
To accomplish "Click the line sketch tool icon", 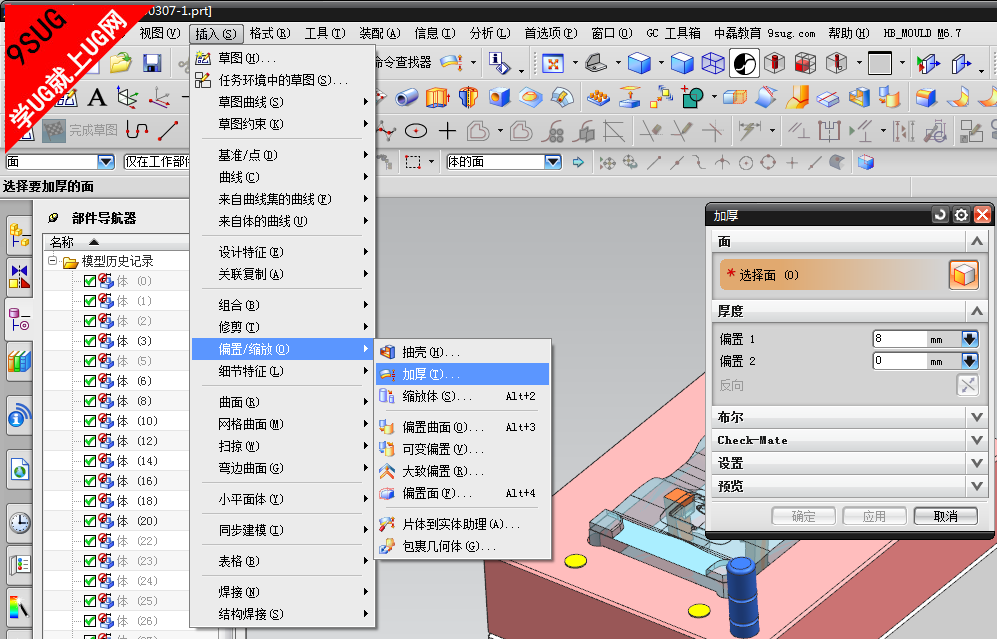I will pos(168,131).
